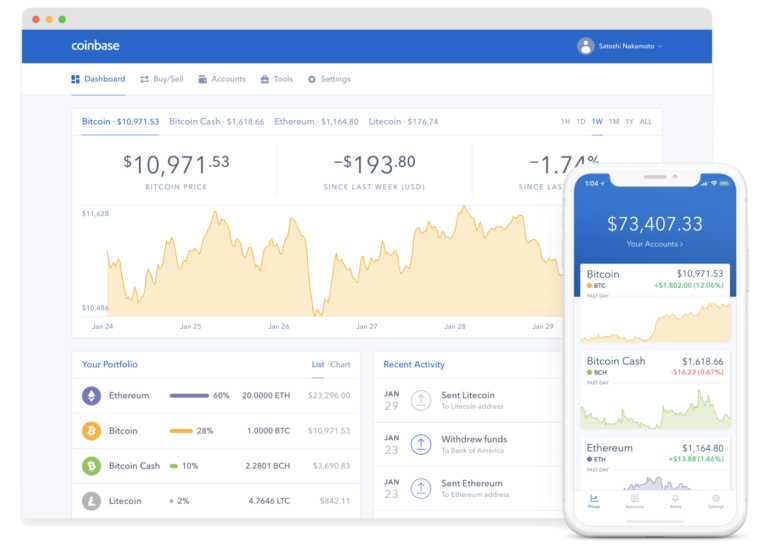Viewport: 768px width, 549px height.
Task: Go to the Buy/Sell tab
Action: (162, 79)
